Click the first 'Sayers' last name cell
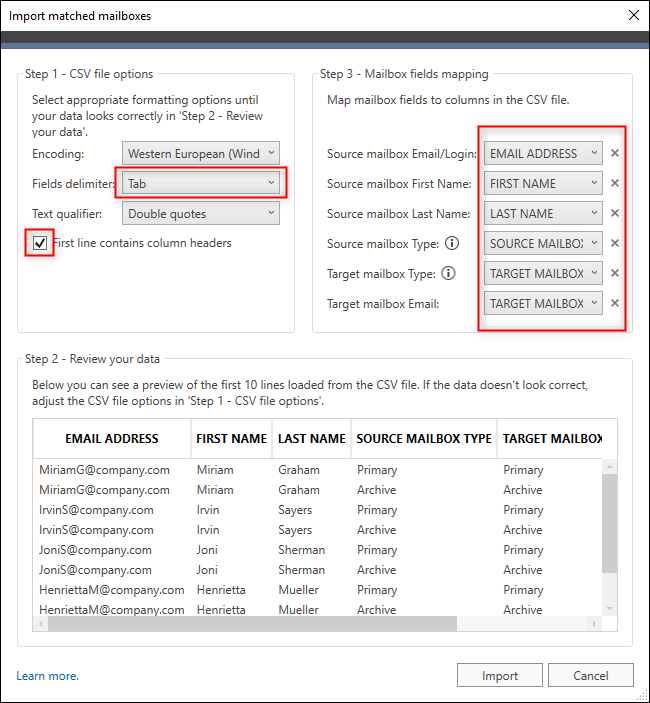Screen dimensions: 650x703 [295, 510]
